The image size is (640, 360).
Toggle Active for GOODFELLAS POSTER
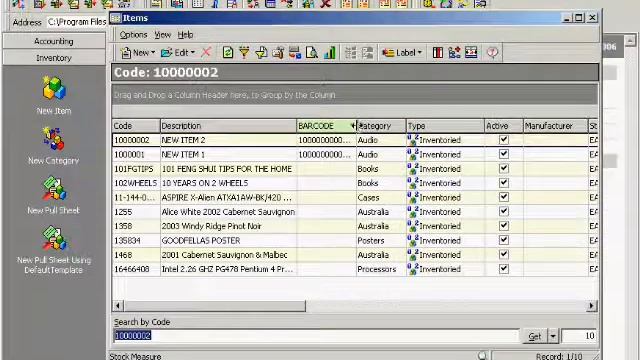point(504,240)
